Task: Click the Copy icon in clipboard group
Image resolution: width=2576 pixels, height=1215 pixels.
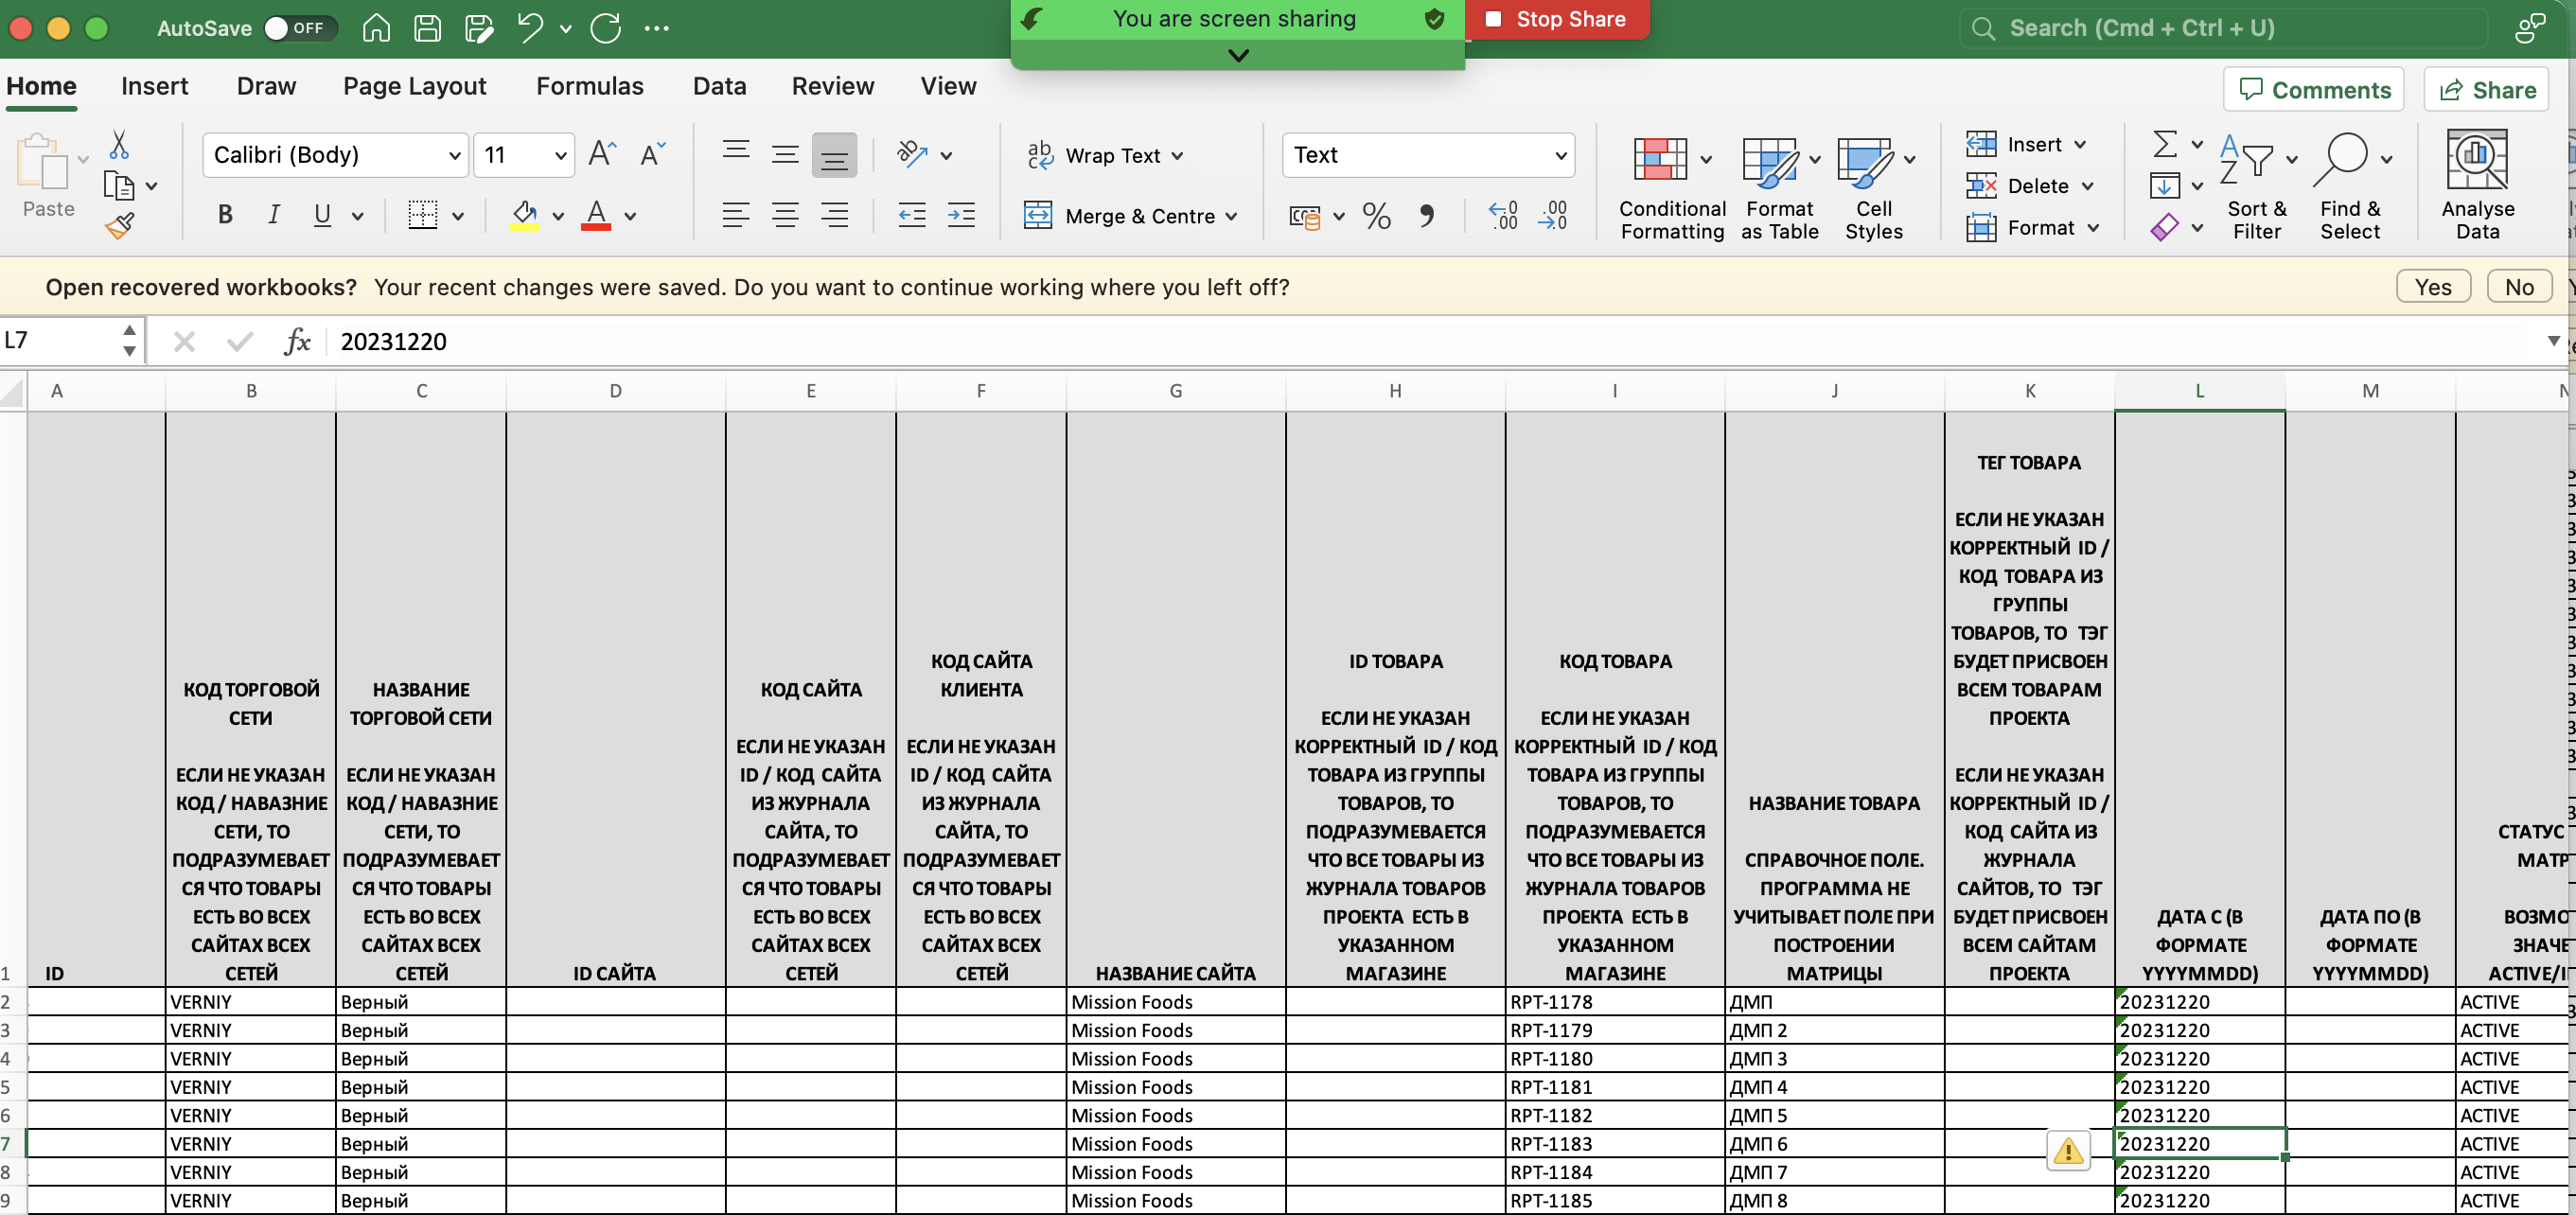Action: coord(119,186)
